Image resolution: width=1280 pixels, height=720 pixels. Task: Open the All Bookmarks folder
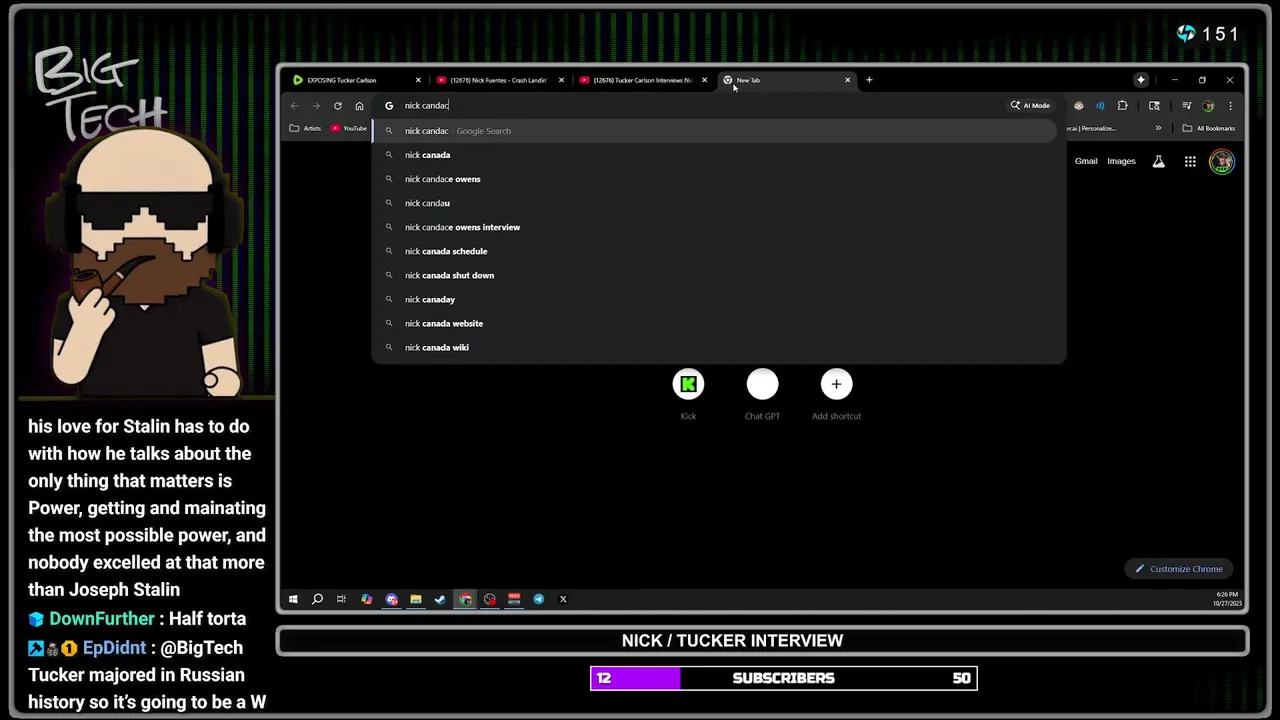click(x=1209, y=128)
